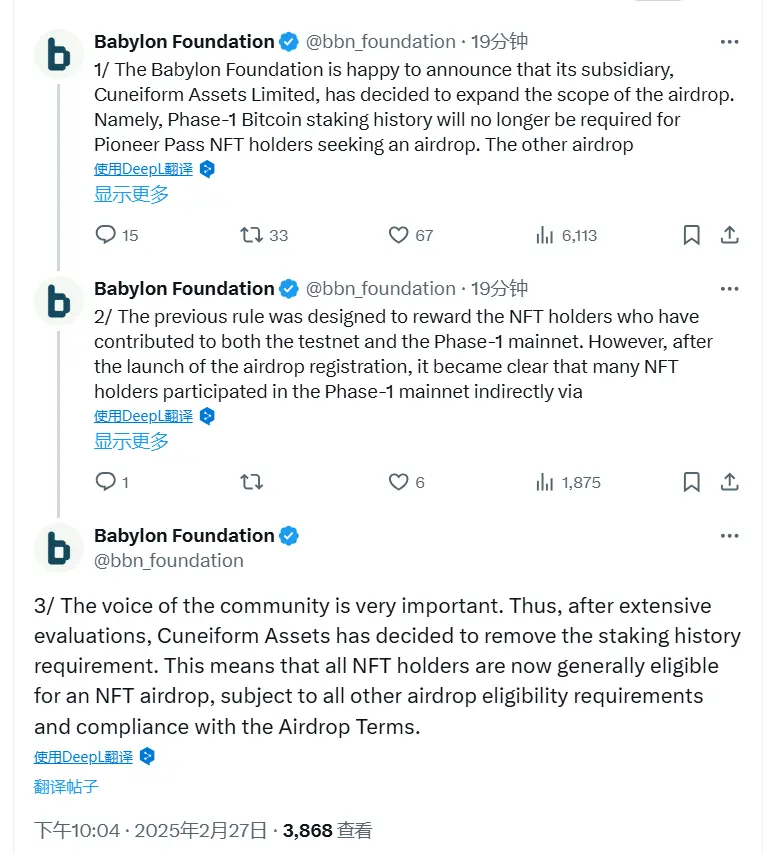Click the reply icon showing 1 comment

tap(104, 481)
